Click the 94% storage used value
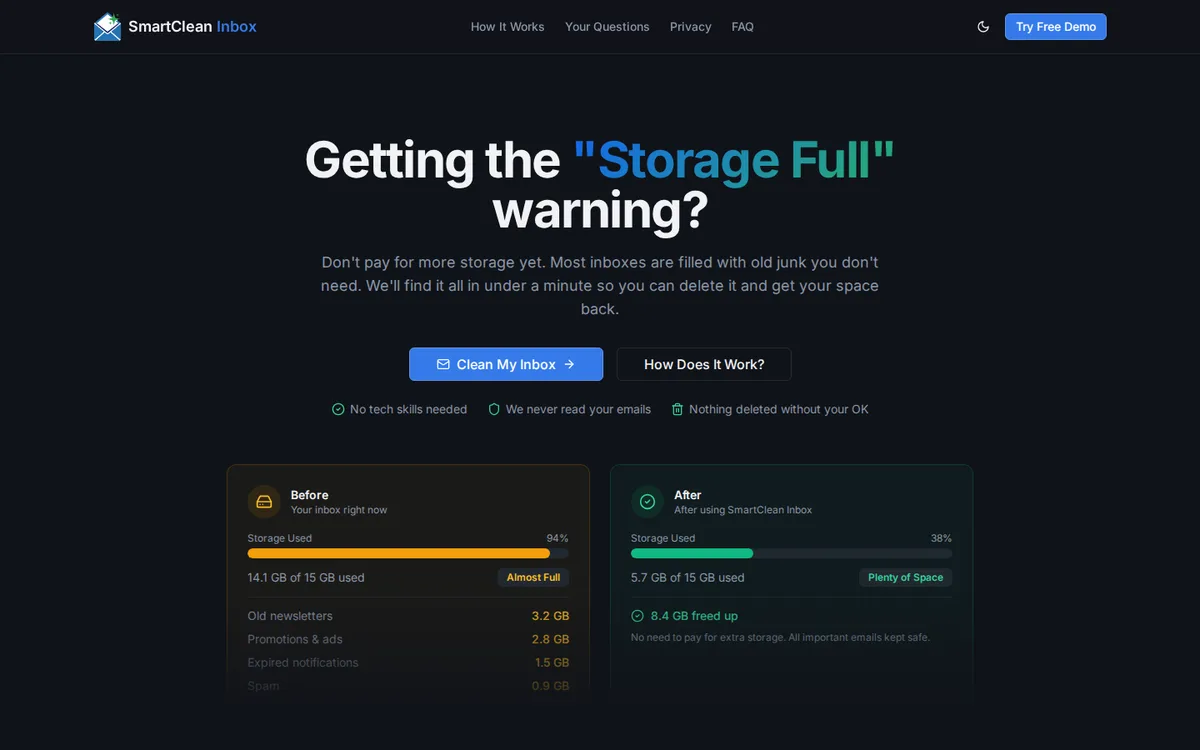The image size is (1200, 750). click(557, 538)
